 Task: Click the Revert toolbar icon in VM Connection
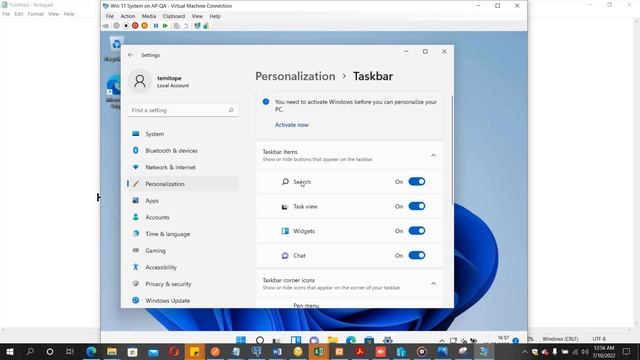point(186,26)
